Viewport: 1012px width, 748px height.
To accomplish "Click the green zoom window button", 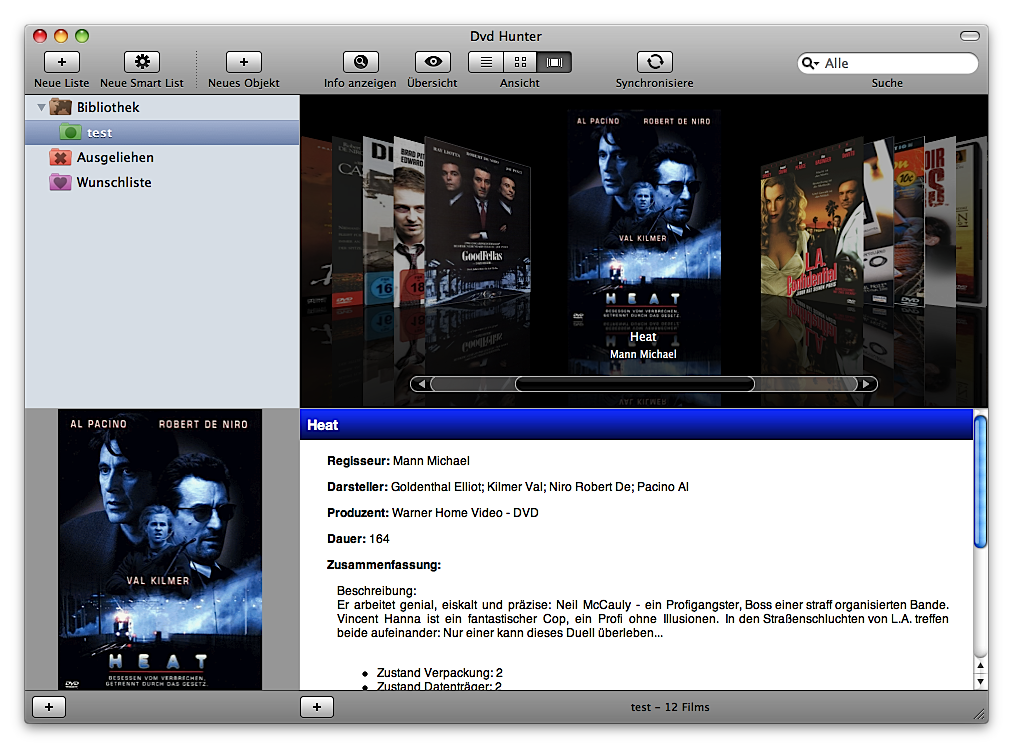I will [x=81, y=35].
